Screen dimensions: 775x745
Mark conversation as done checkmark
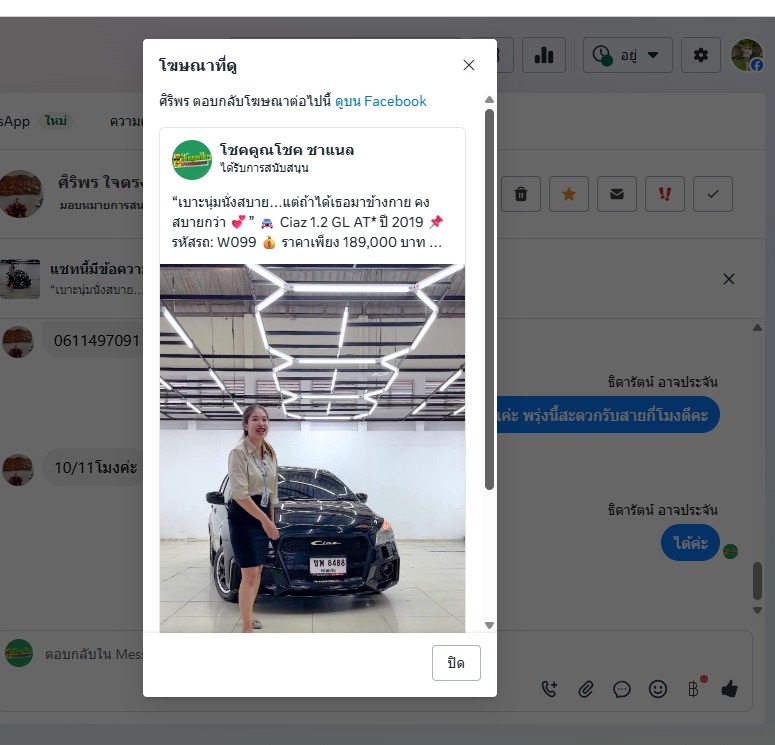[713, 194]
